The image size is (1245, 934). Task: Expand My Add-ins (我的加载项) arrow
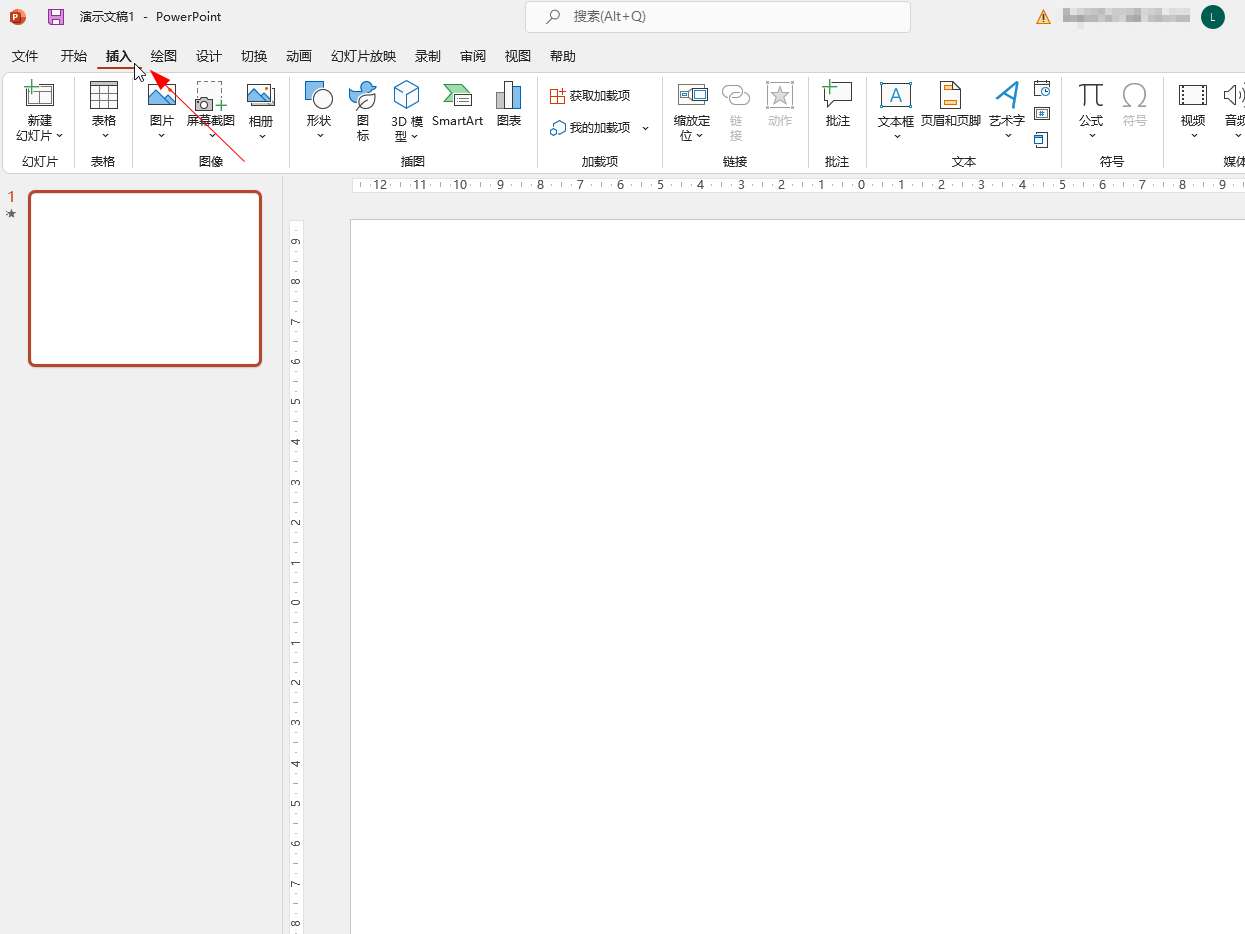(645, 128)
